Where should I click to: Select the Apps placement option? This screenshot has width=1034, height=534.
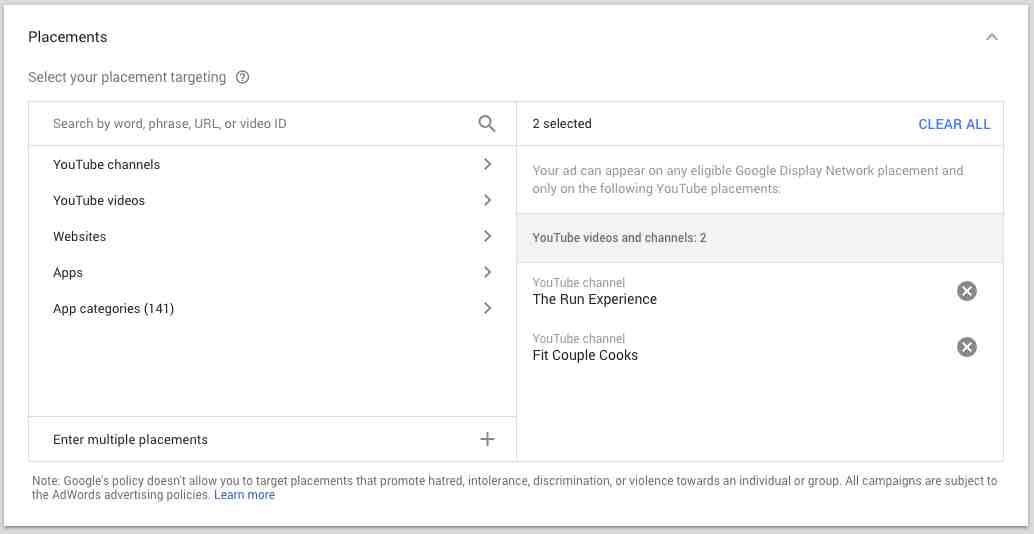(272, 272)
